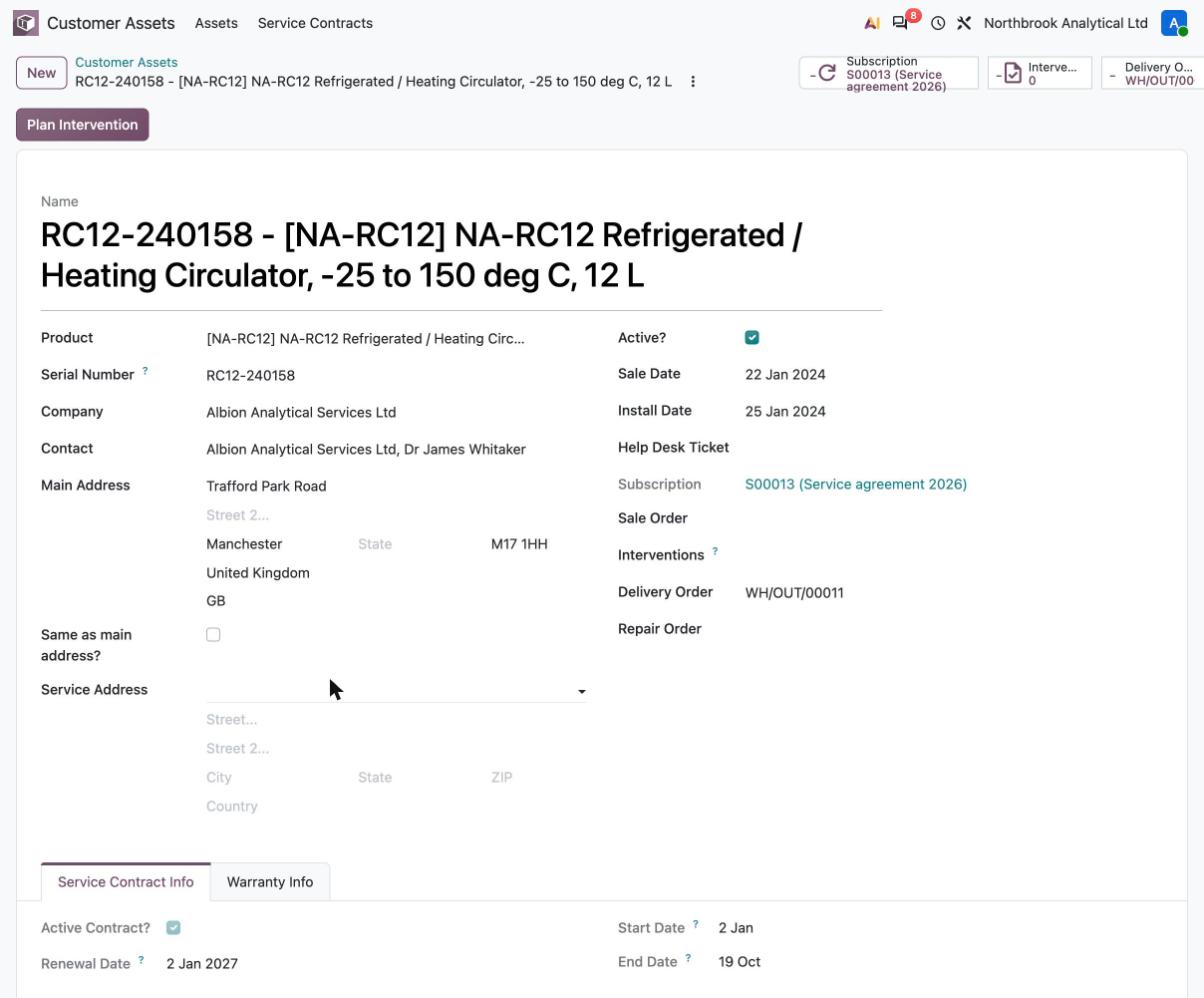Show the Serial Number help tooltip icon
Viewport: 1204px width, 998px height.
145,371
